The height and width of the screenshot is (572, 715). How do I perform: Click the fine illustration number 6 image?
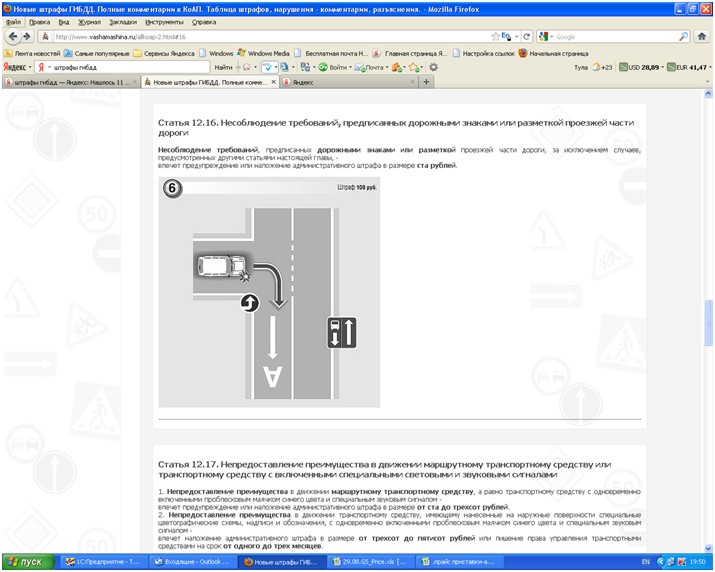tap(269, 292)
